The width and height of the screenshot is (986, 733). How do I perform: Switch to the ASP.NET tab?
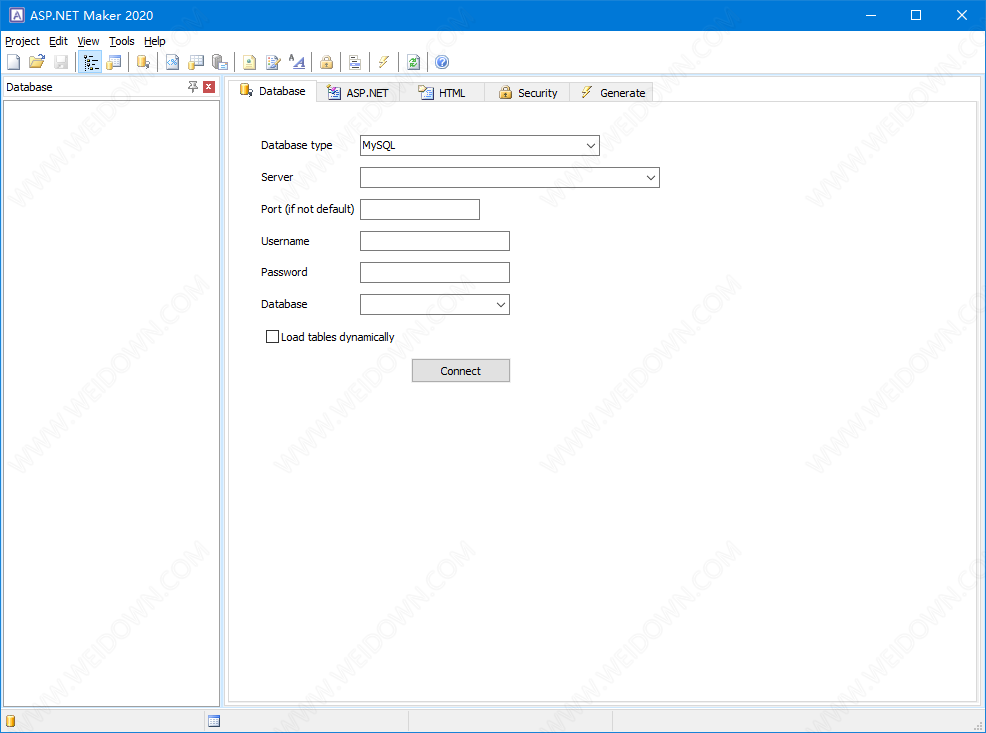click(358, 92)
